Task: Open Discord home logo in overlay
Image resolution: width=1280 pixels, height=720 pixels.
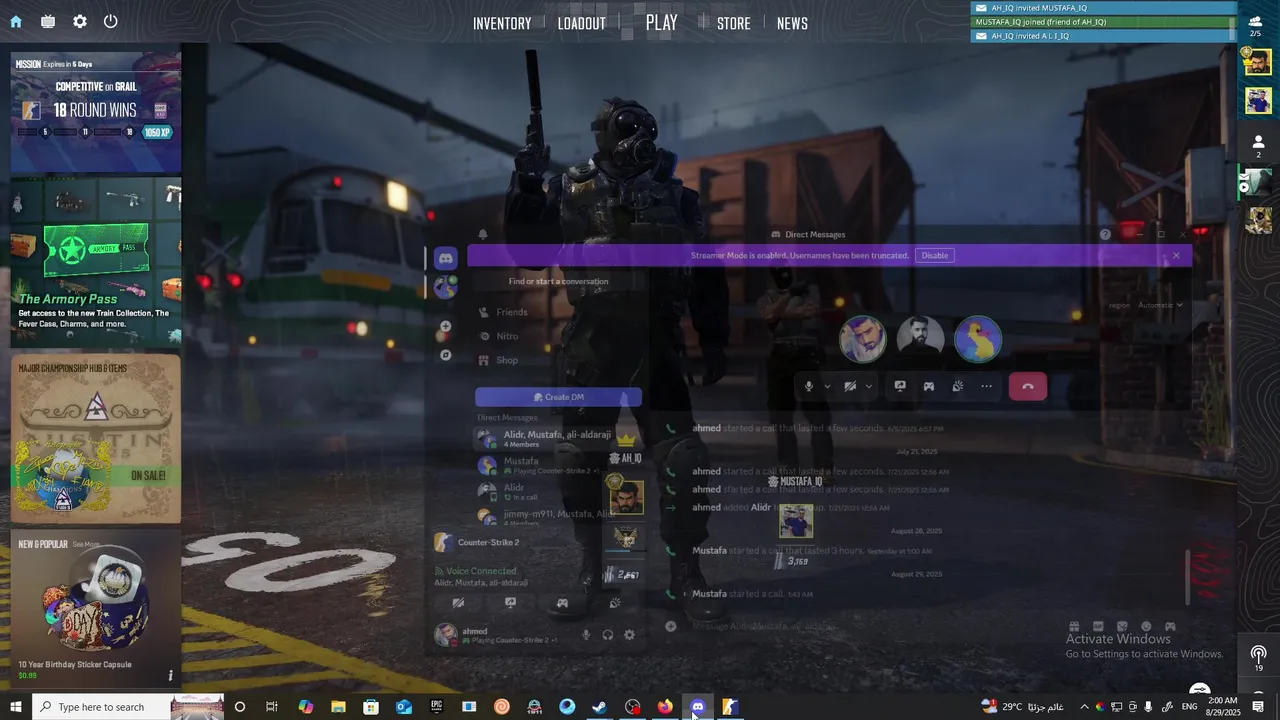Action: click(446, 258)
